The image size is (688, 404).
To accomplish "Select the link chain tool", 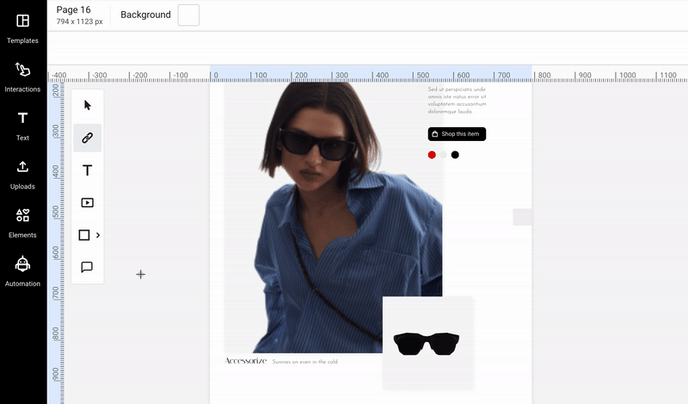I will coord(87,138).
